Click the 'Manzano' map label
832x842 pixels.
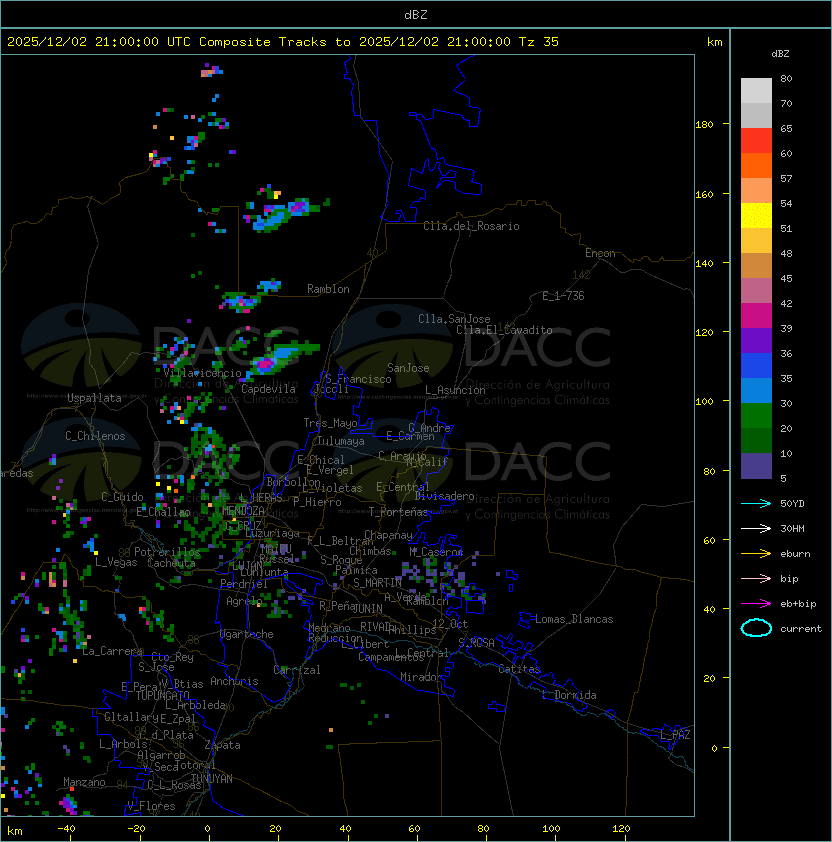pos(84,782)
